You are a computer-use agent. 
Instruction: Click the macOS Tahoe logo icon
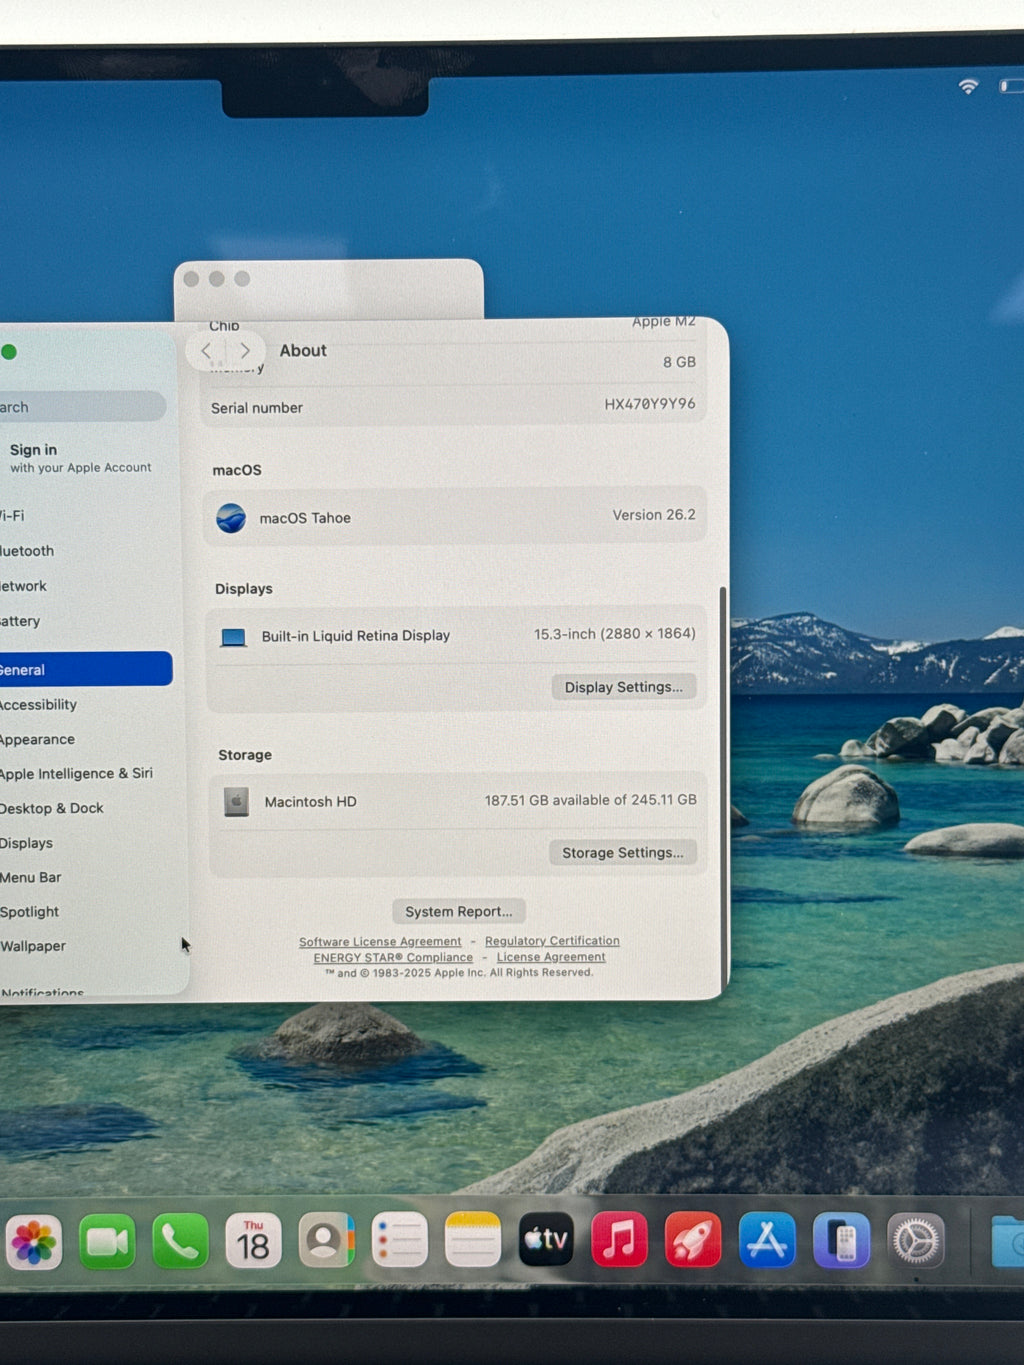[231, 518]
